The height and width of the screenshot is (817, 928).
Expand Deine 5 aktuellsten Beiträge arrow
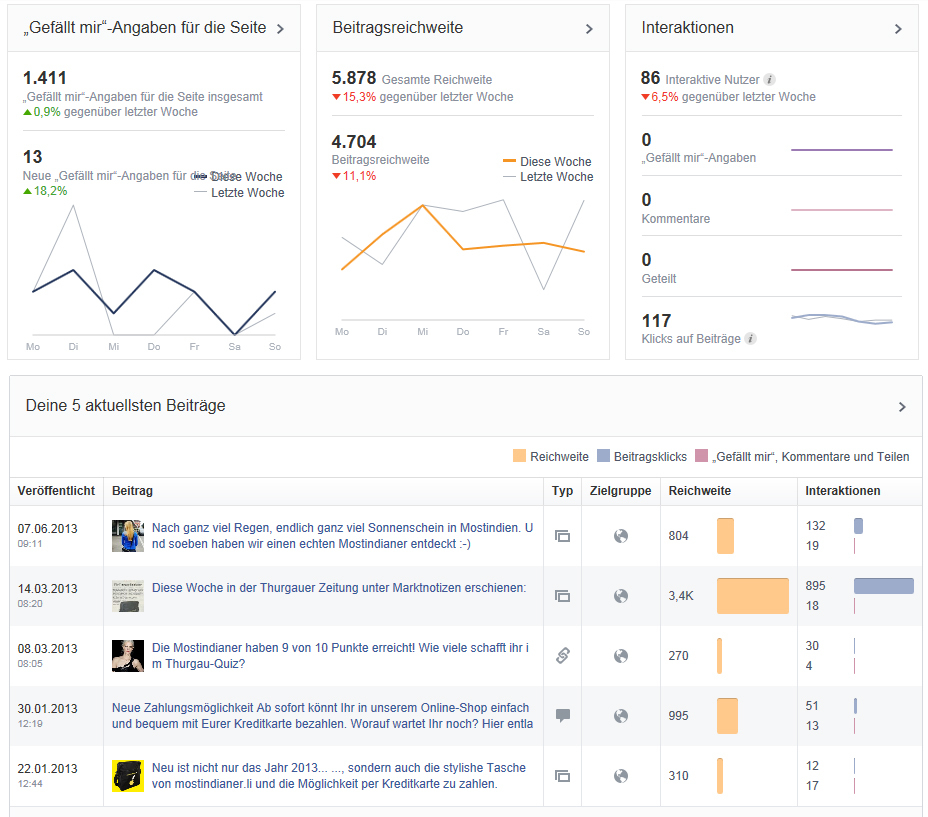pyautogui.click(x=902, y=407)
